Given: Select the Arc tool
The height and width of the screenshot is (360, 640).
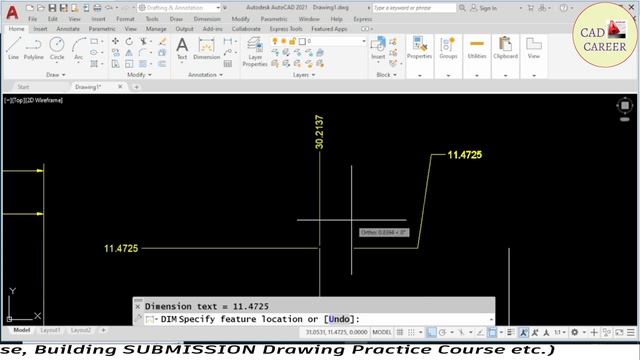Looking at the screenshot, I should click(78, 48).
